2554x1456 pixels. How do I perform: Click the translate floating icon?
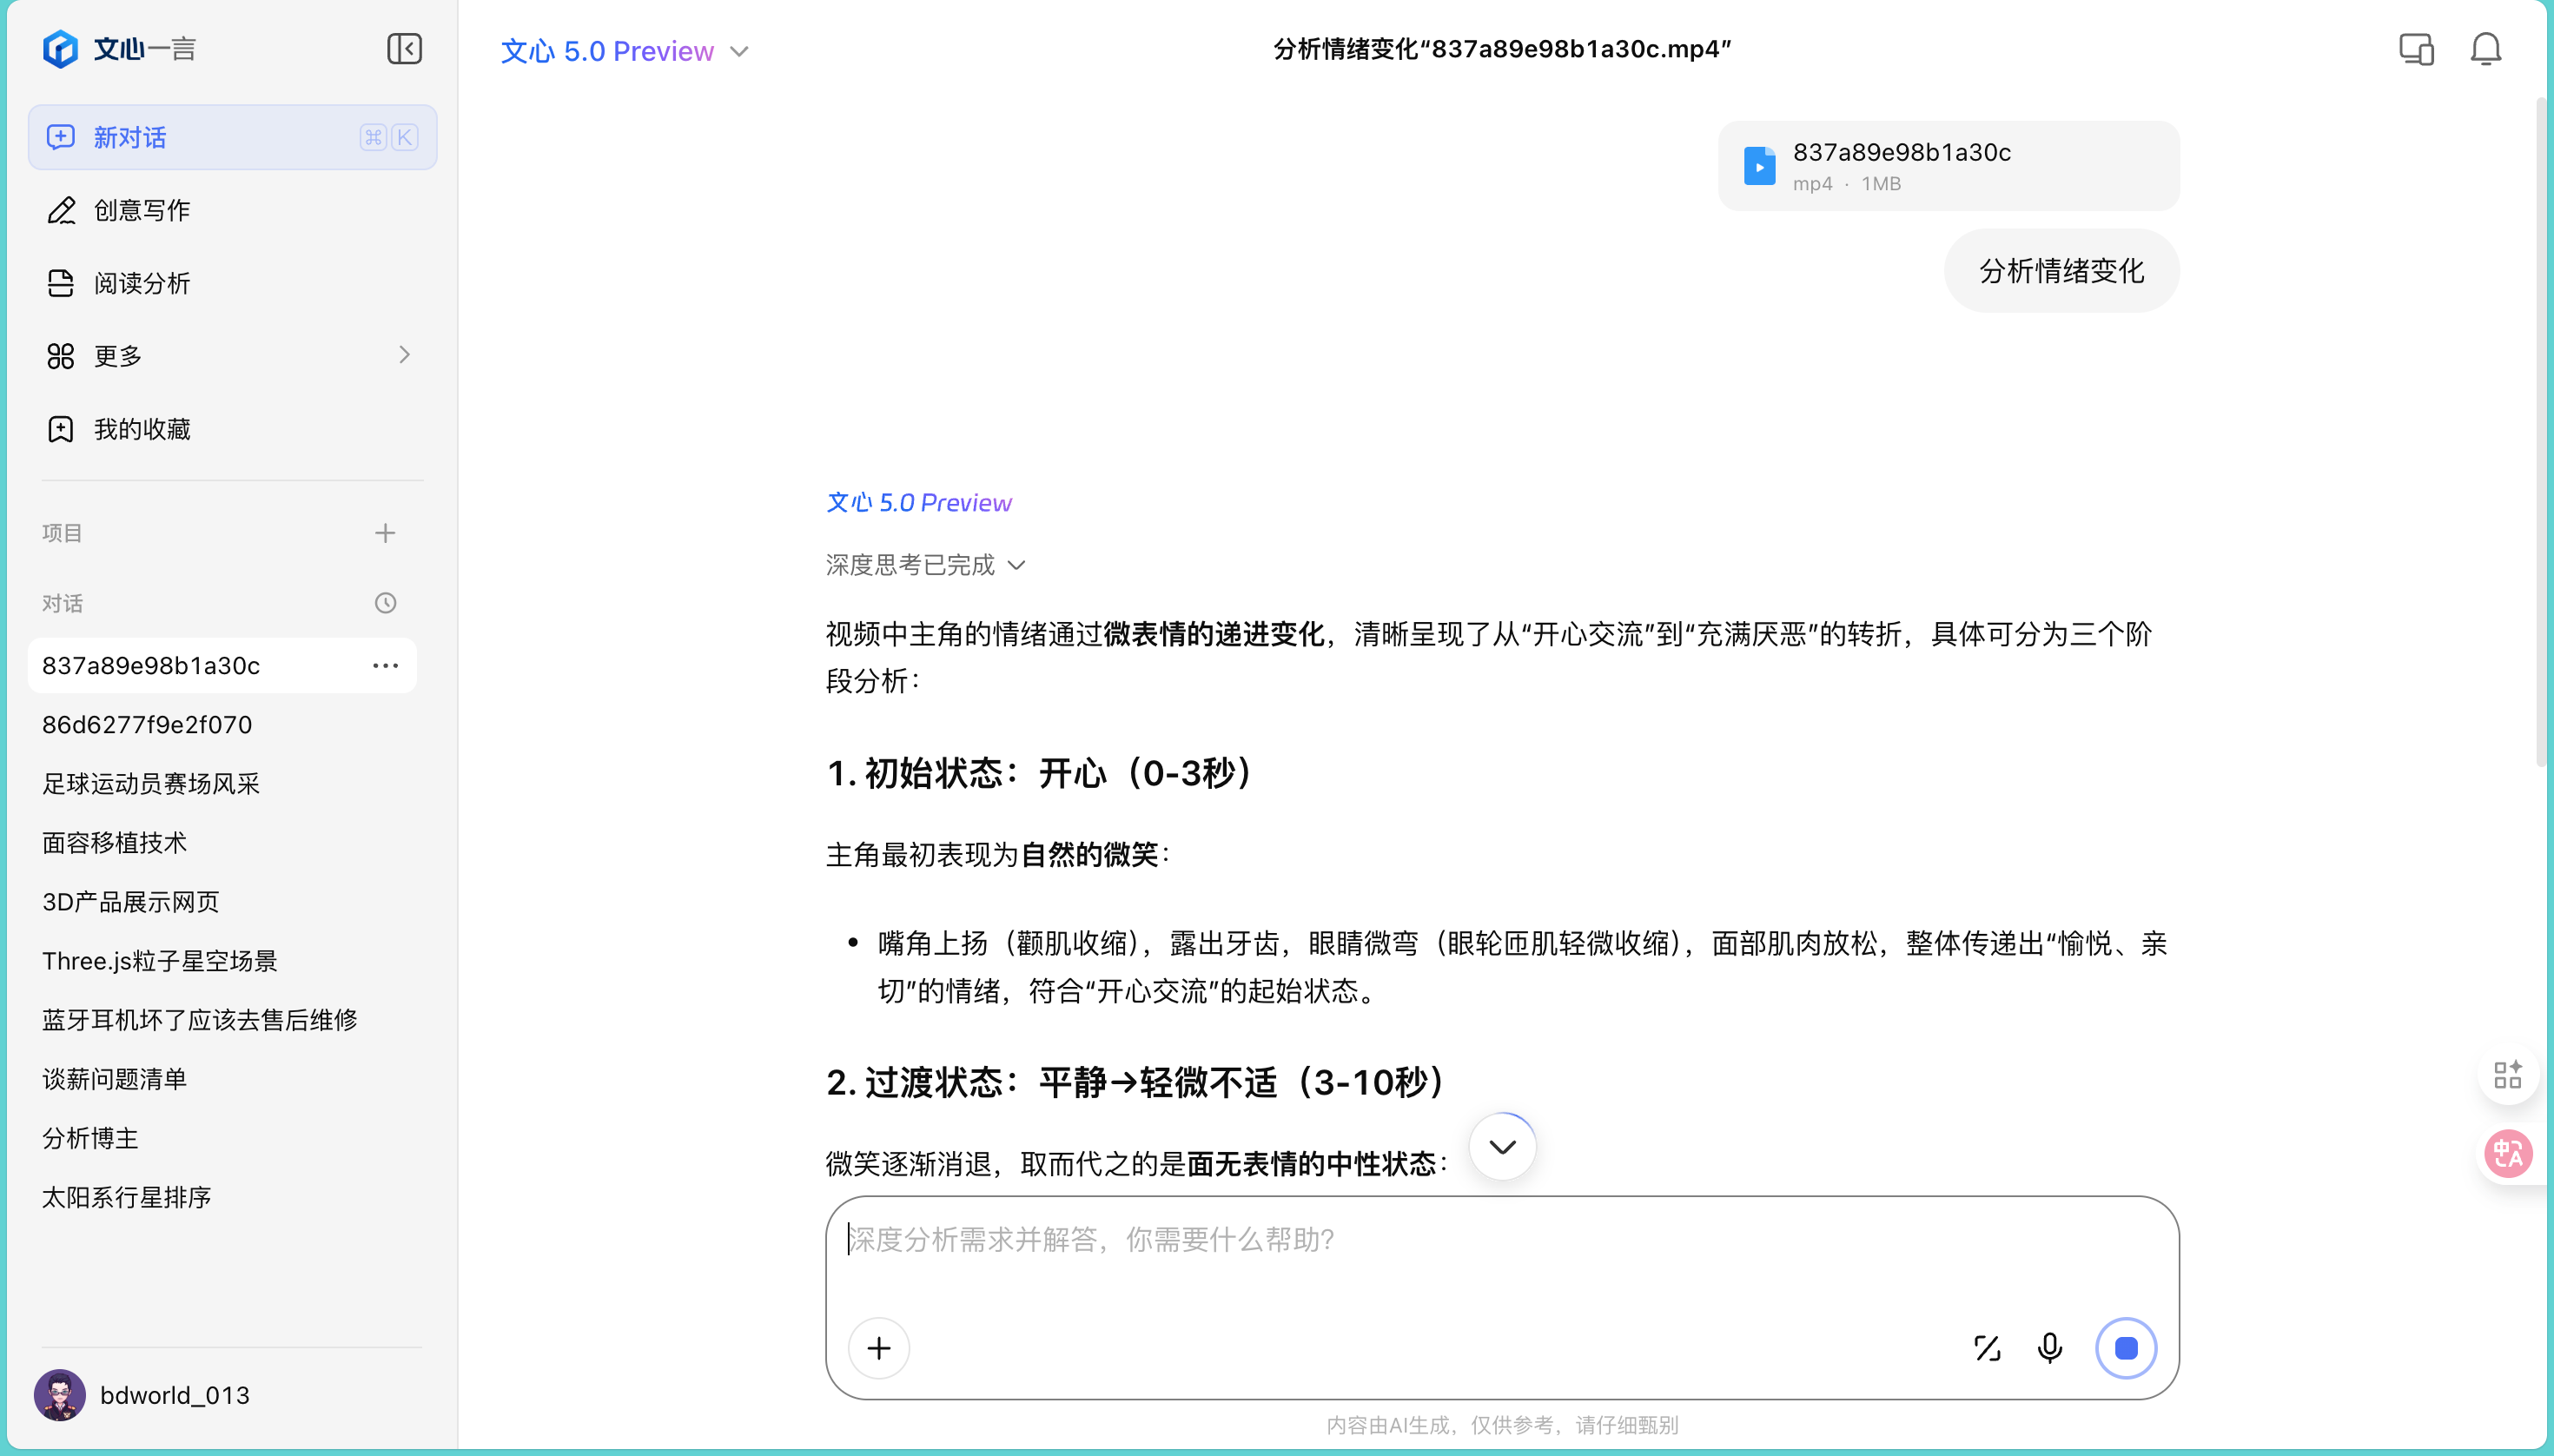click(x=2508, y=1154)
